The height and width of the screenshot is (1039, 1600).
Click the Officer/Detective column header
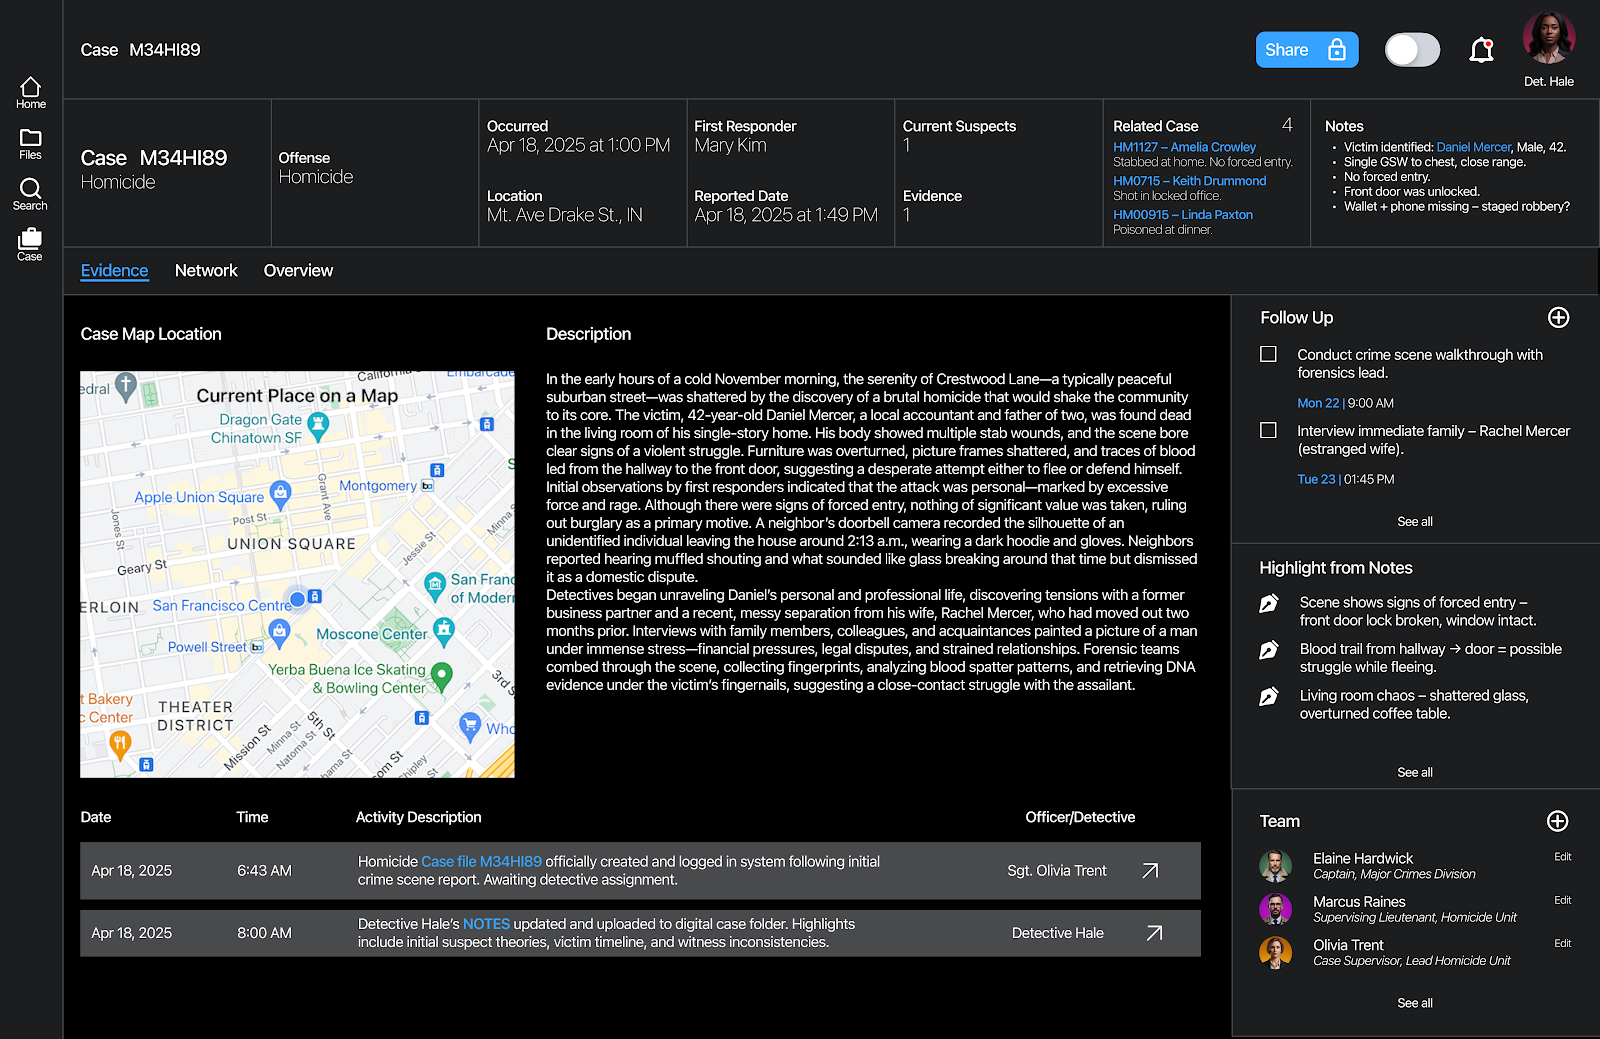click(x=1080, y=817)
